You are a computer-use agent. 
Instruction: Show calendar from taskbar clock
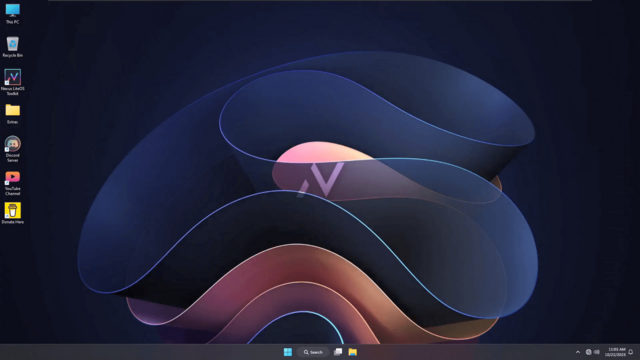click(615, 352)
